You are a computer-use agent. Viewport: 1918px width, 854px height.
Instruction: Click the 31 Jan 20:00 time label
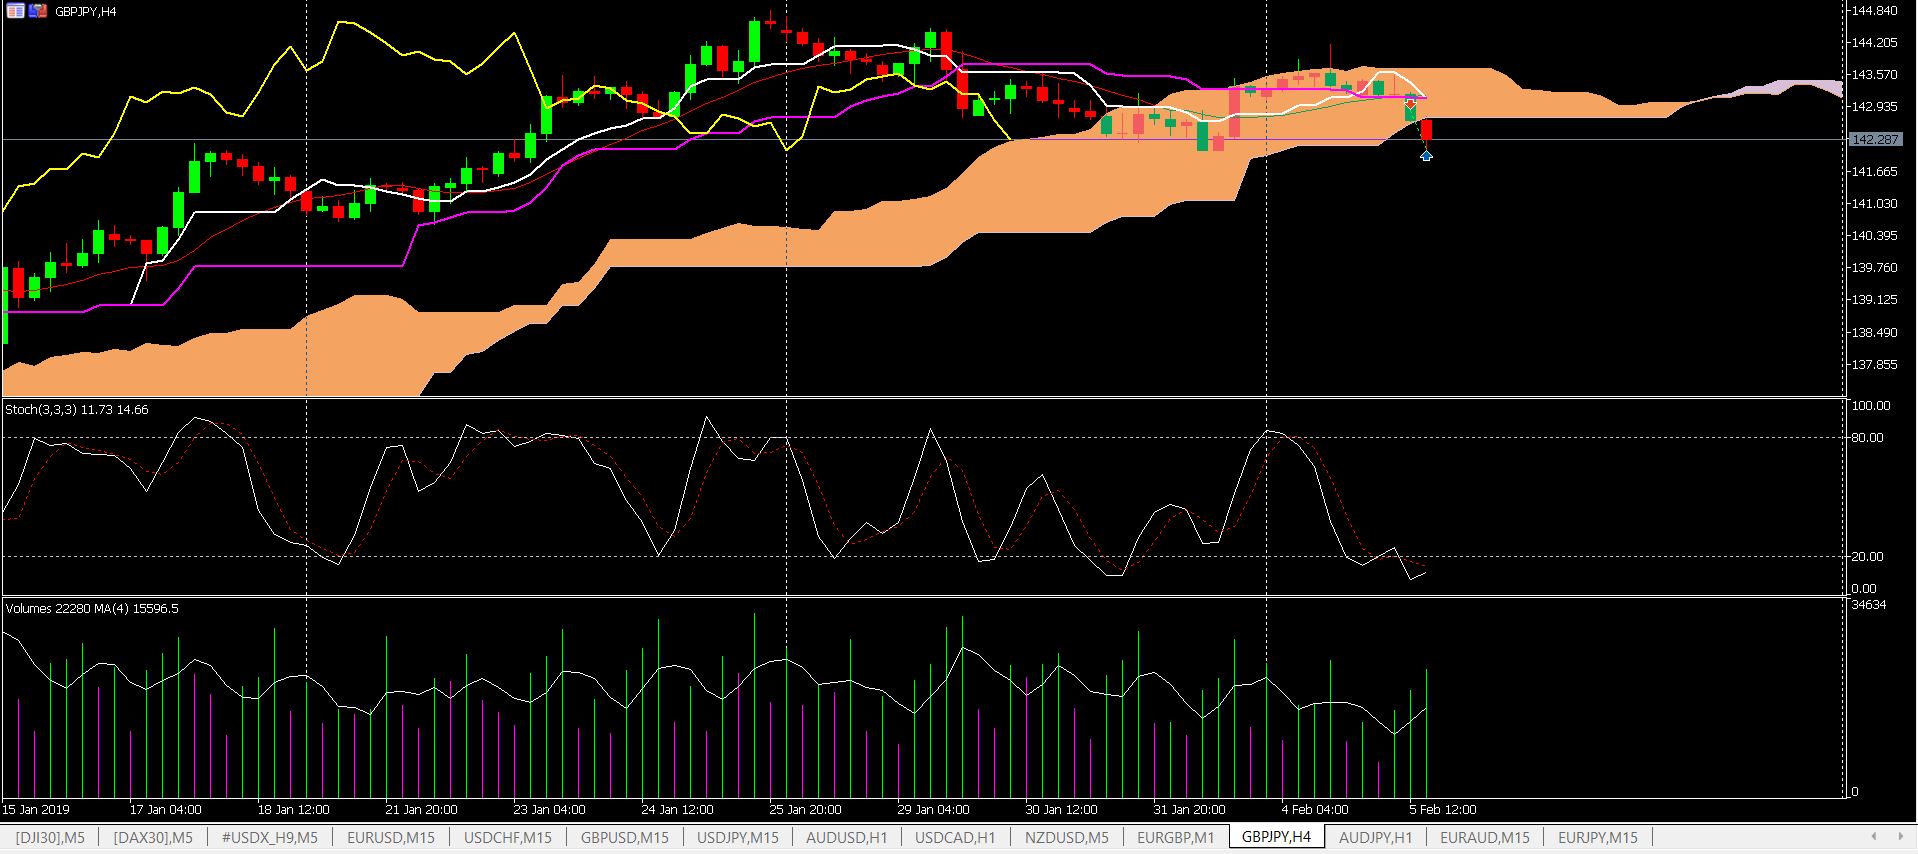tap(1190, 810)
